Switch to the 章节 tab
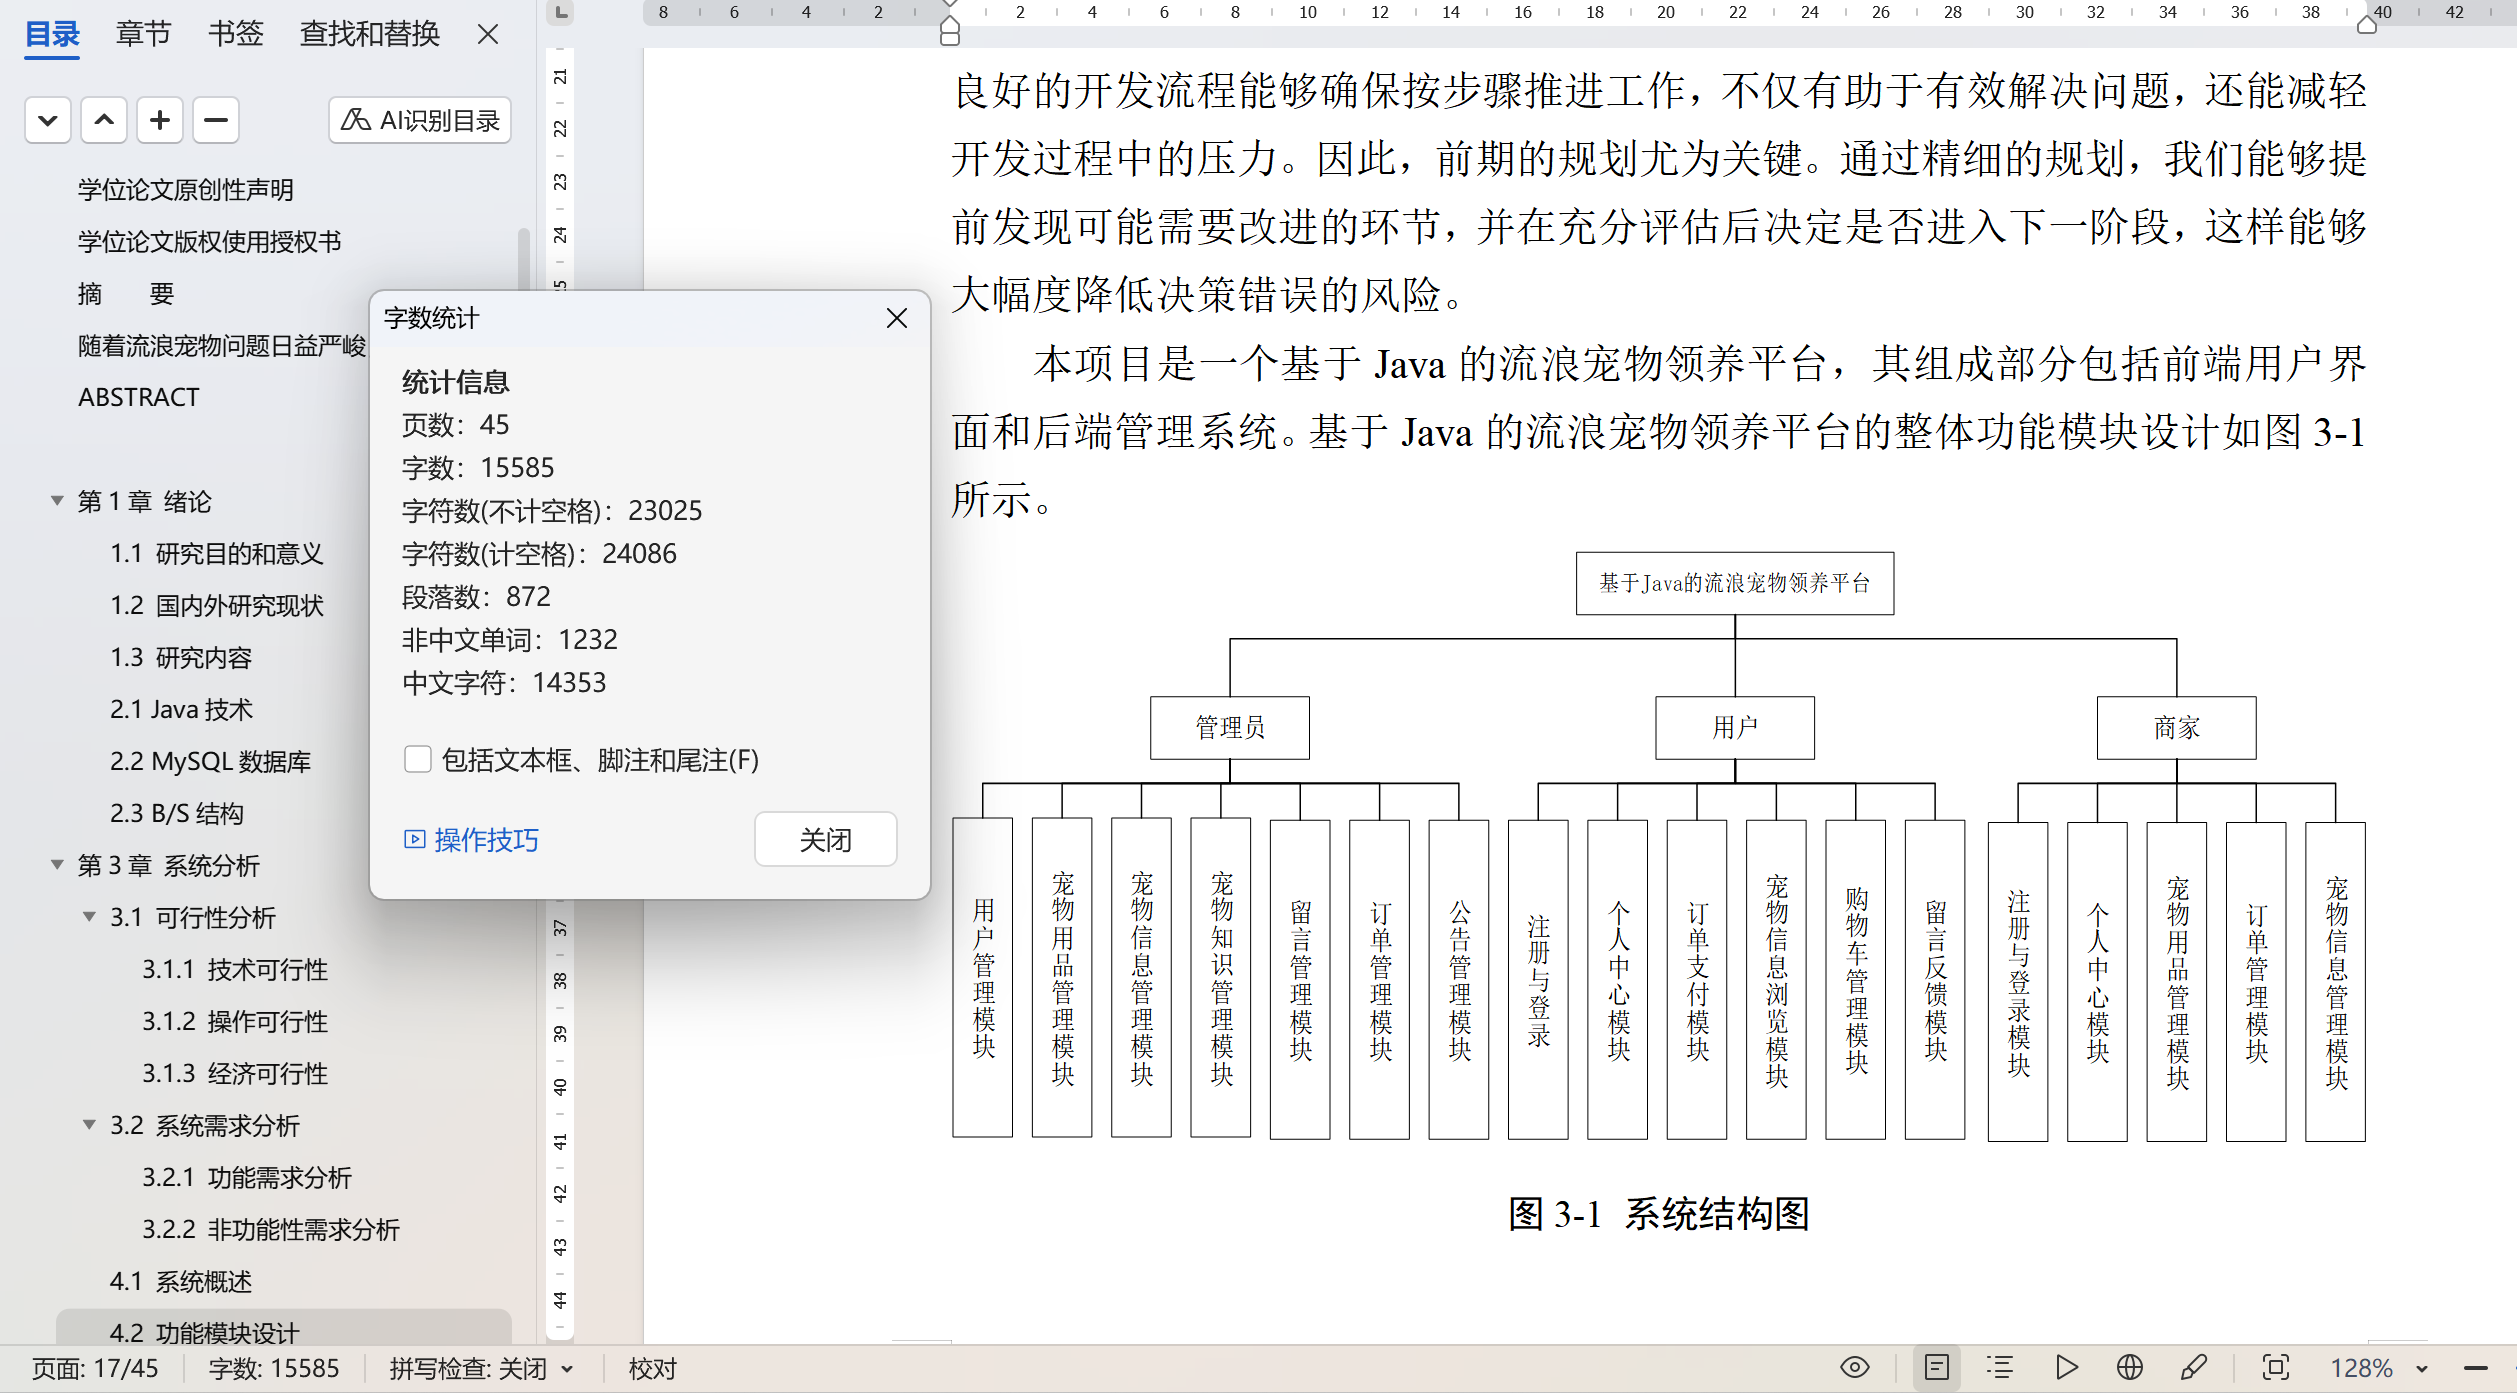 [143, 34]
